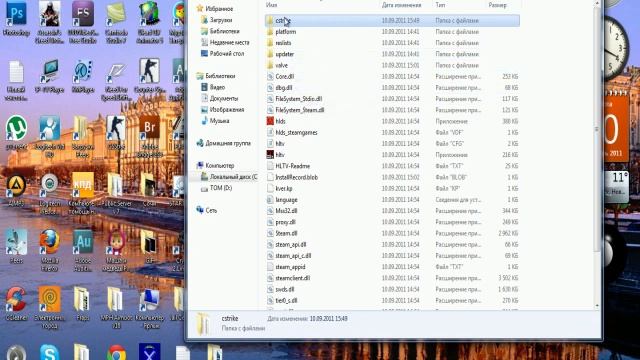
Task: Select the FileSystem_Stdio.dll file
Action: (x=299, y=99)
